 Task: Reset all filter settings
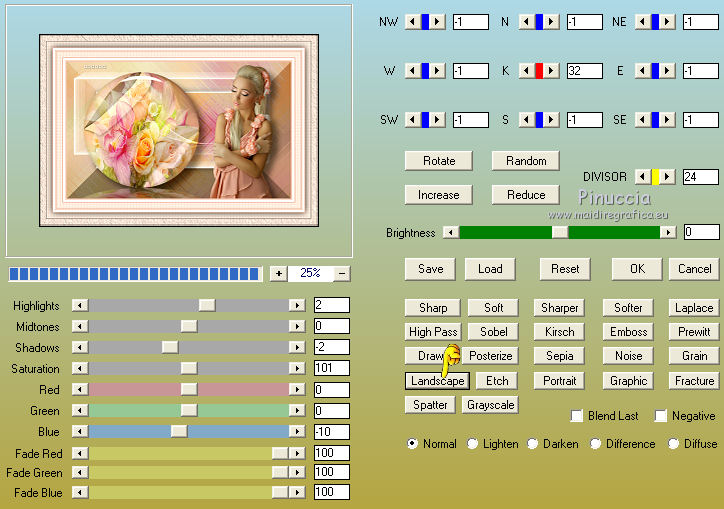(565, 269)
